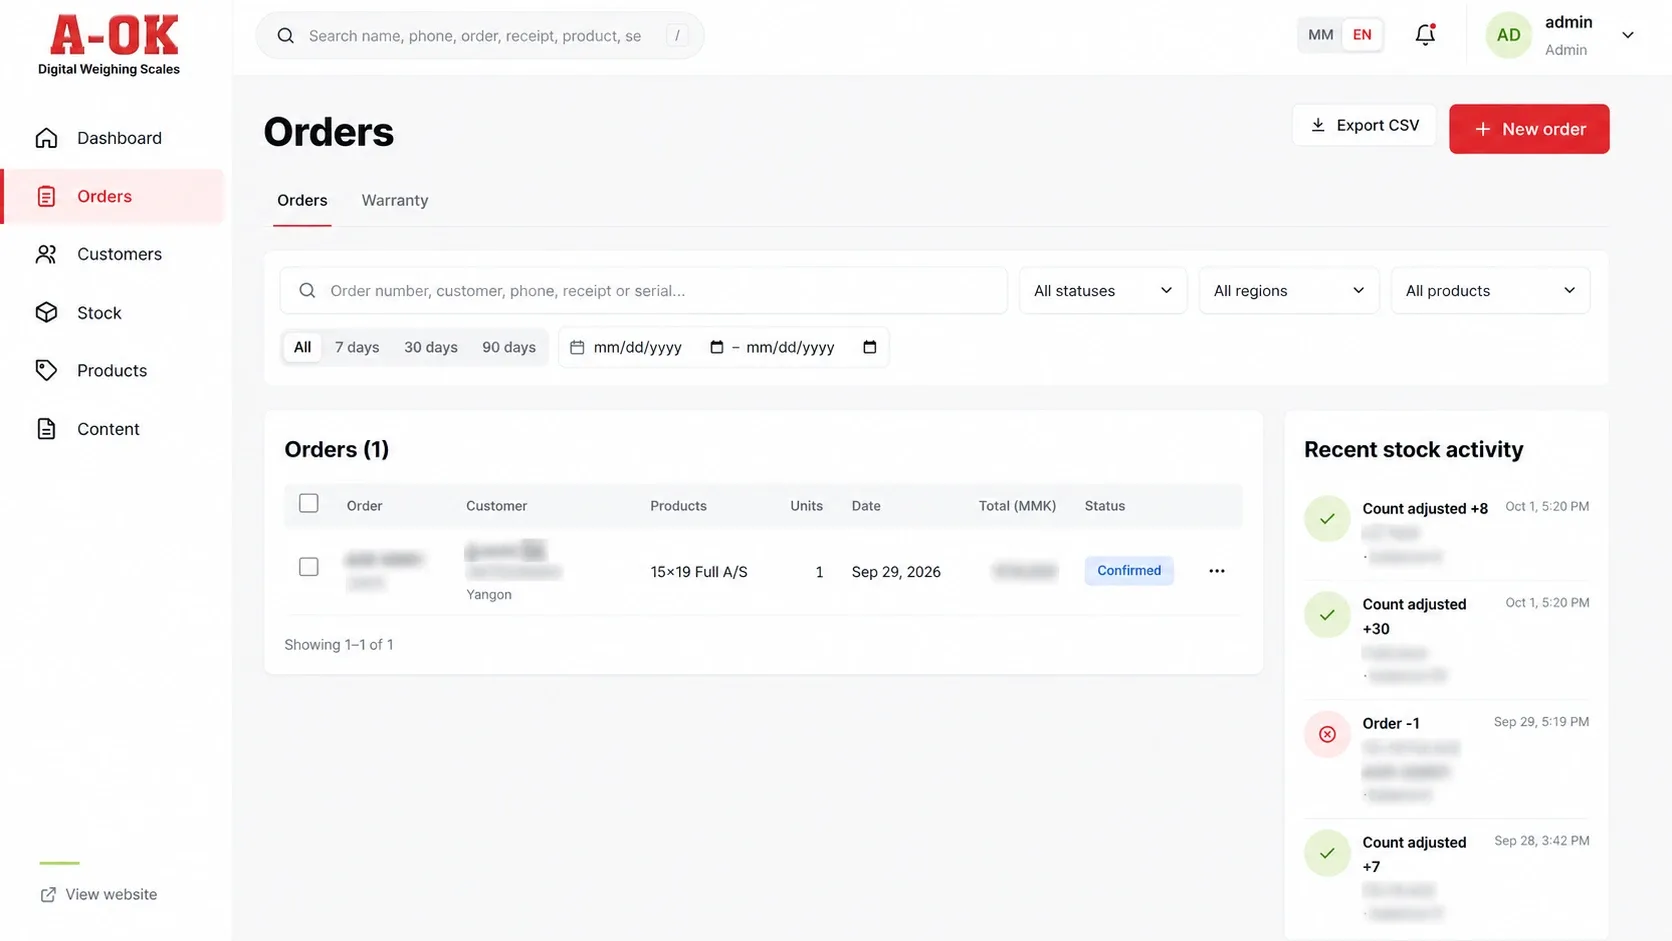Click the Sep 29, 2026 date cell

click(896, 572)
